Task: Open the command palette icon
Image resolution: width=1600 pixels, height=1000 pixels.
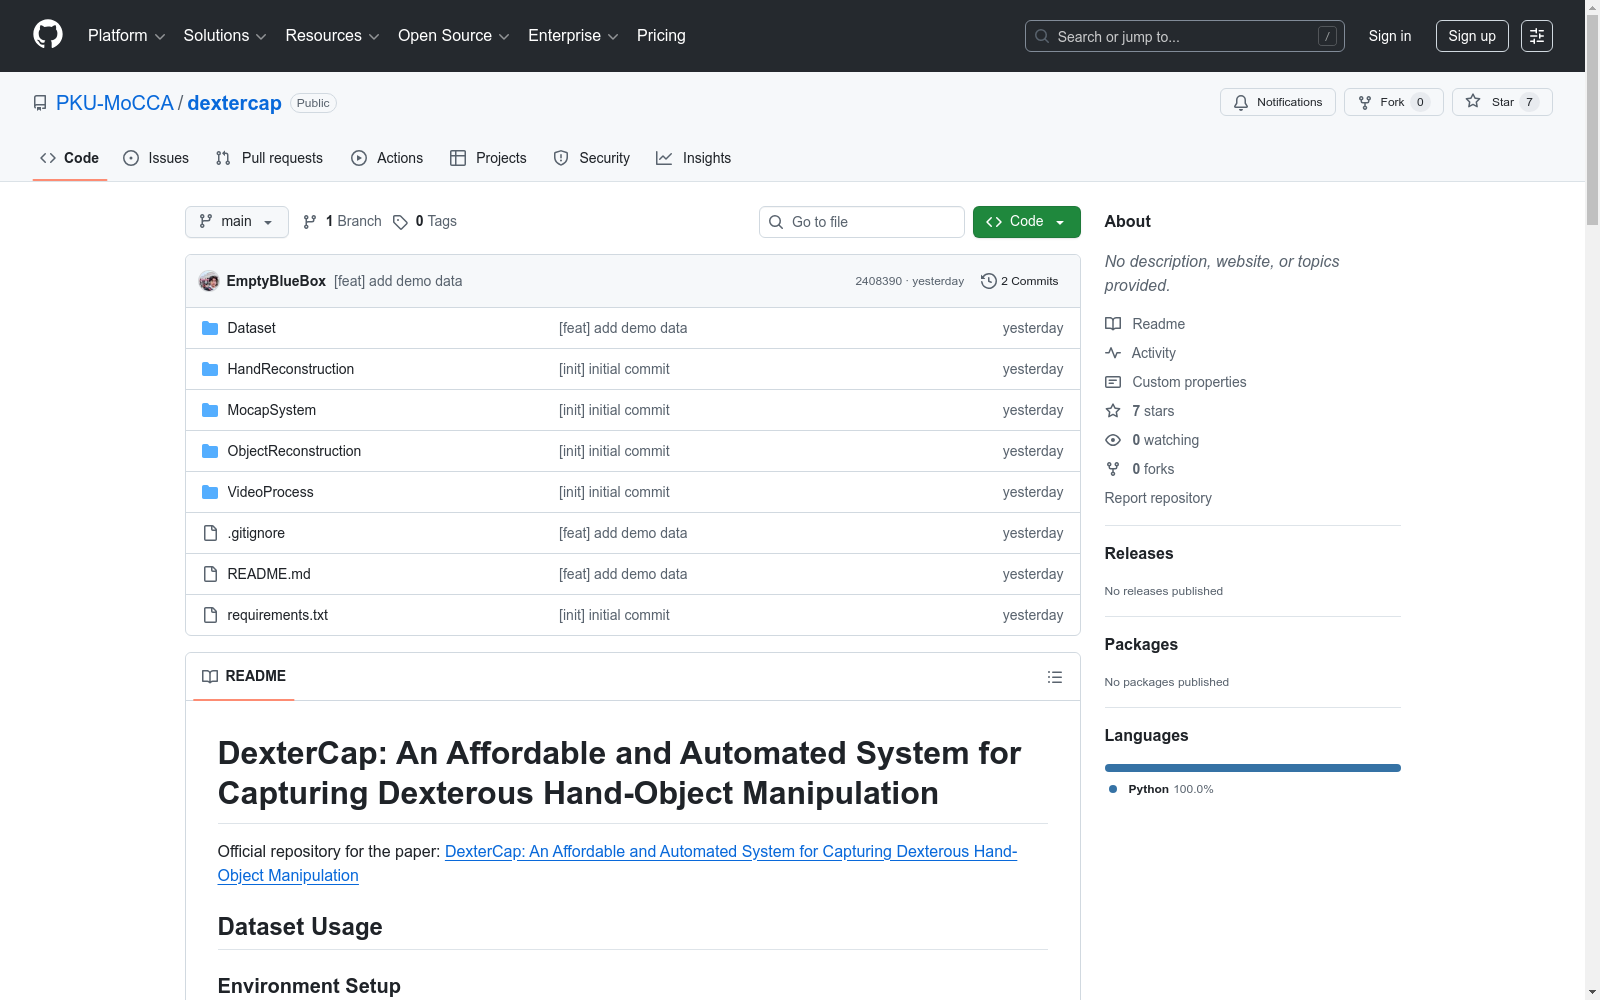Action: [1537, 36]
